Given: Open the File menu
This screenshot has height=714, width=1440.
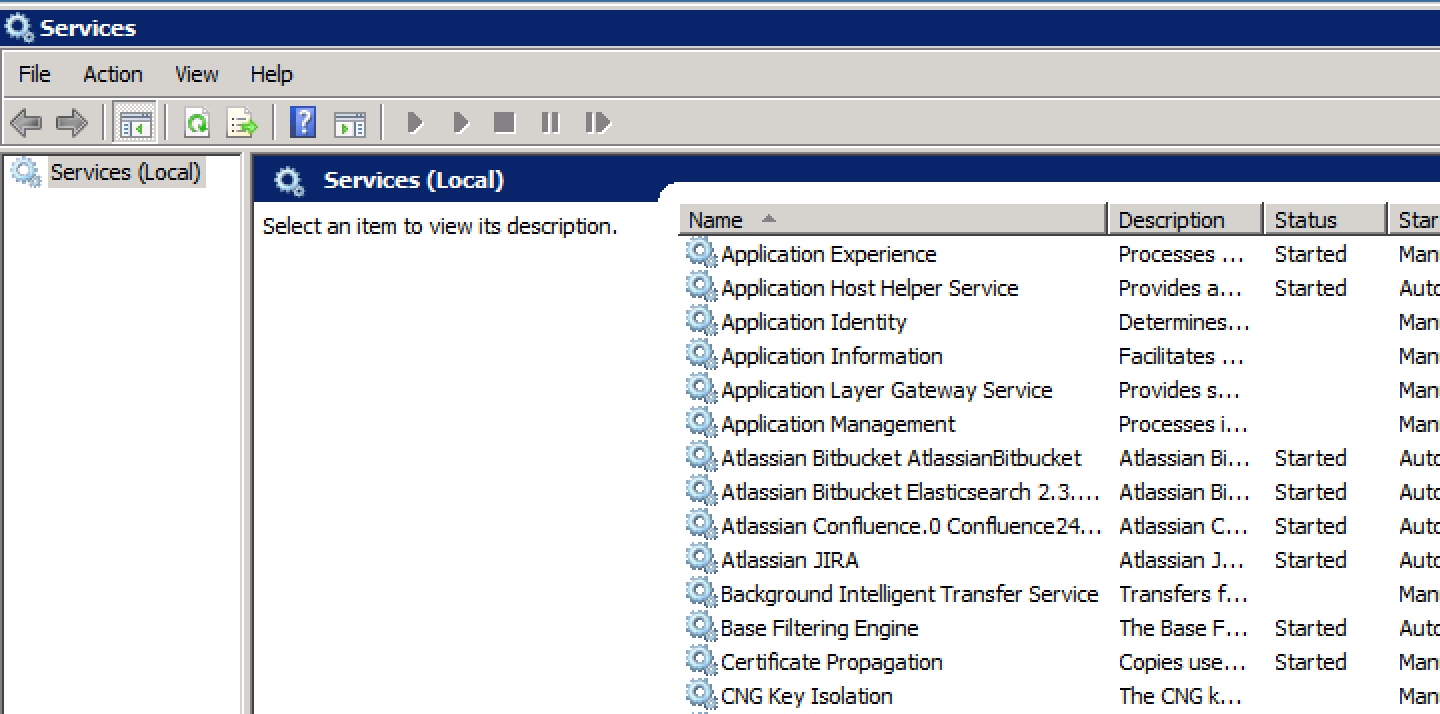Looking at the screenshot, I should [34, 74].
